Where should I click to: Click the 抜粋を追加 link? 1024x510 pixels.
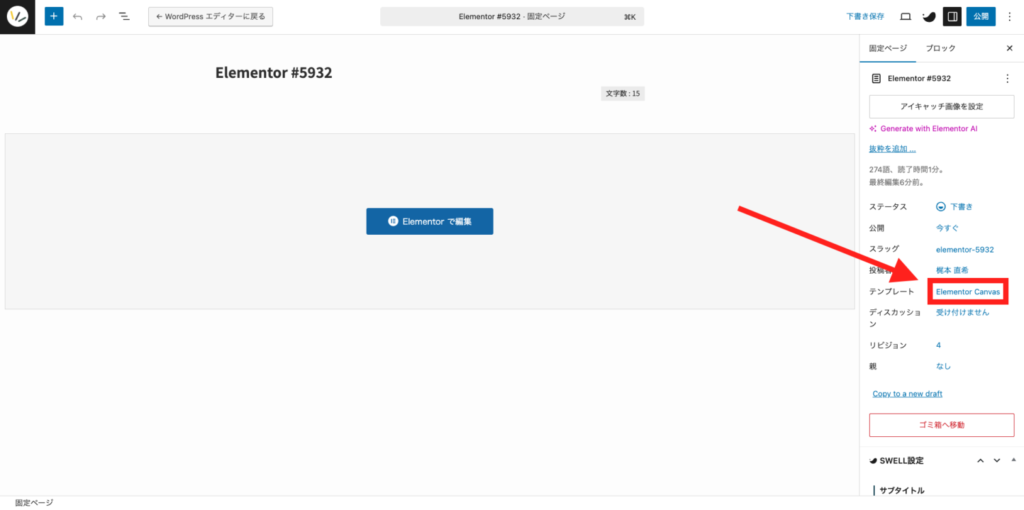coord(892,149)
